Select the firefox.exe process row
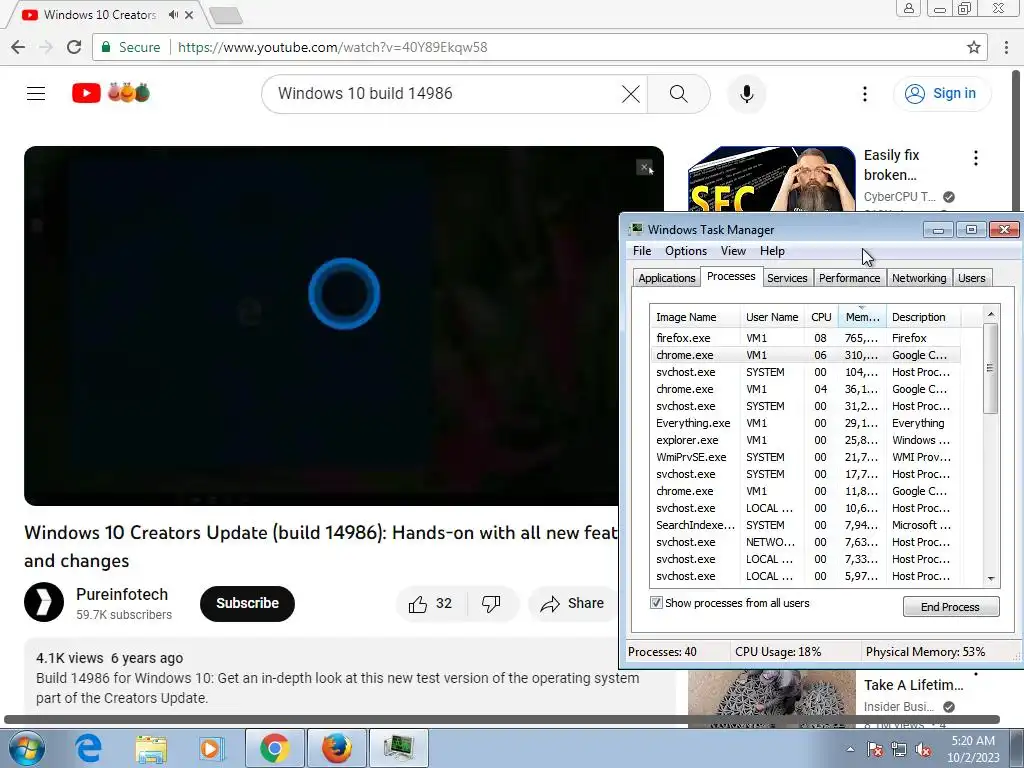The height and width of the screenshot is (768, 1024). point(805,338)
